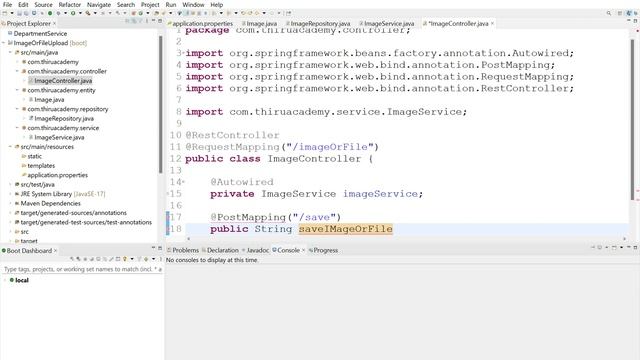Toggle the fold marker at line 14

point(183,182)
